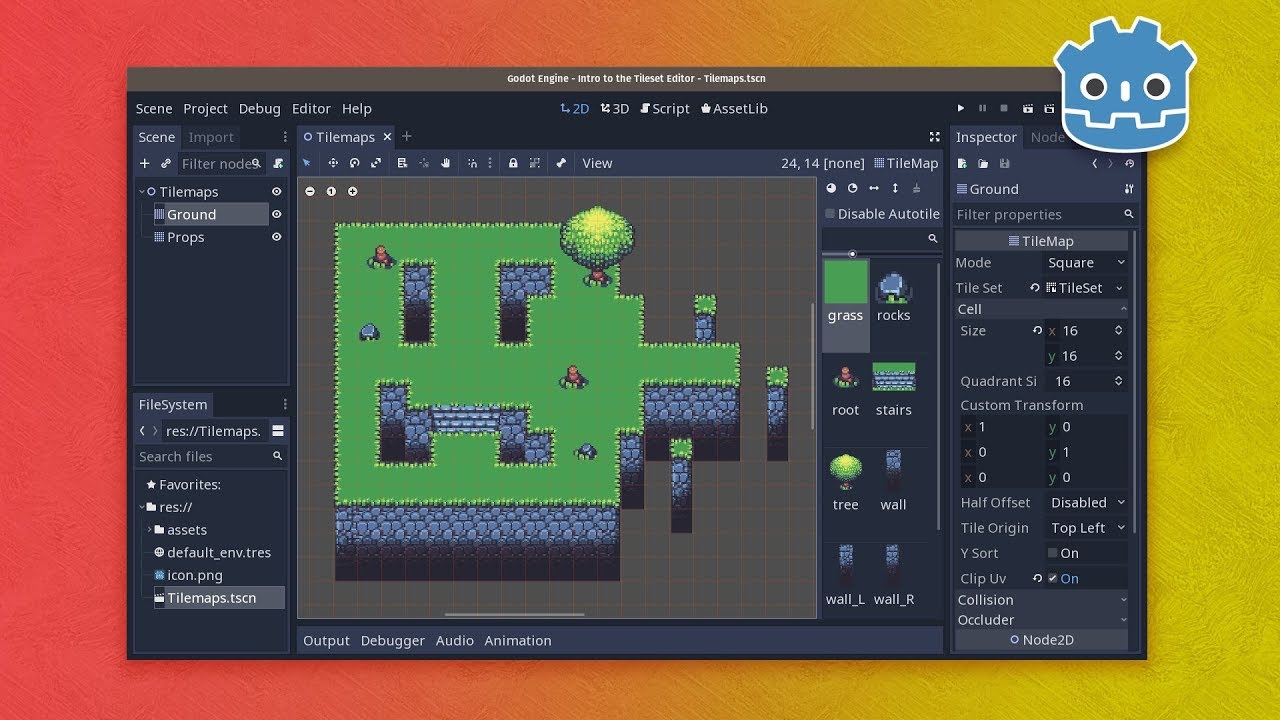Image resolution: width=1280 pixels, height=720 pixels.
Task: Go to previous object in Inspector history
Action: pos(1095,163)
